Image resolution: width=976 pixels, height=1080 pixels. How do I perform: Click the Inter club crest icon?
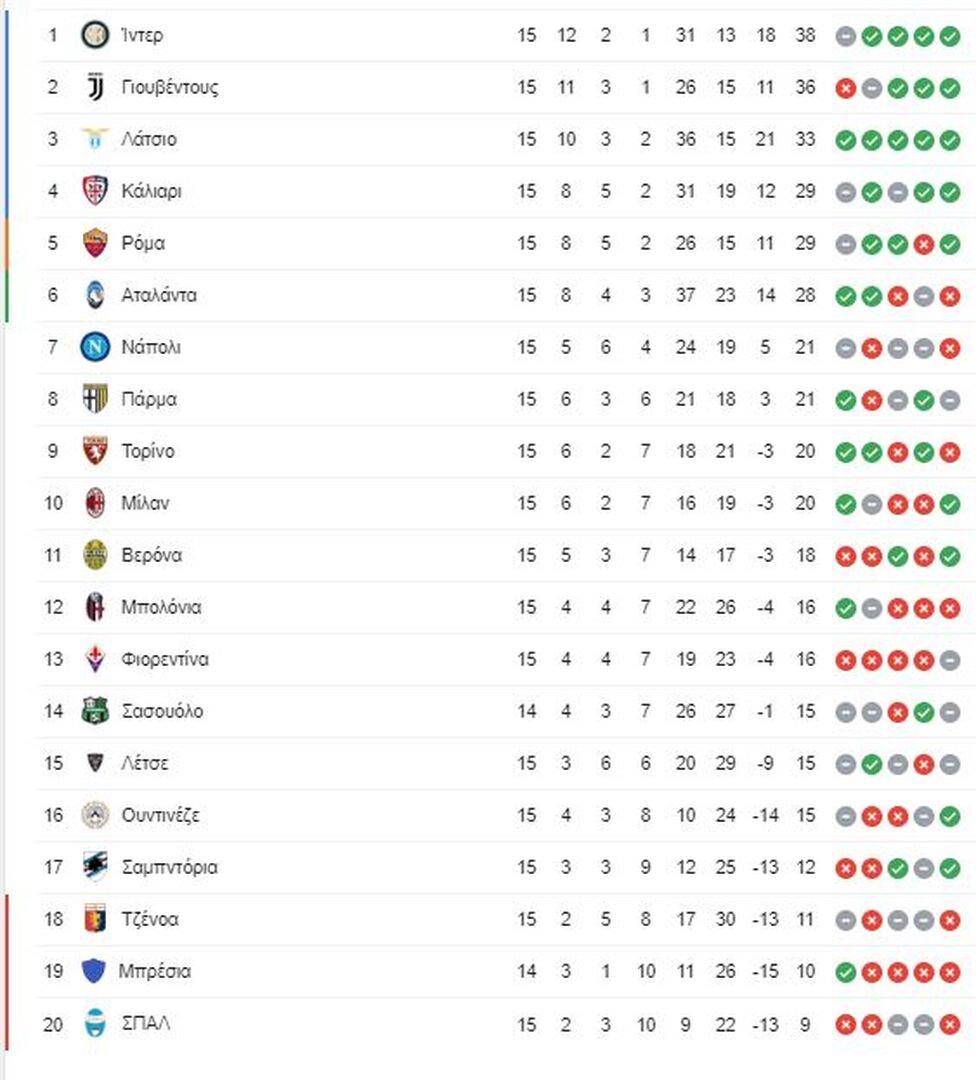[x=95, y=35]
